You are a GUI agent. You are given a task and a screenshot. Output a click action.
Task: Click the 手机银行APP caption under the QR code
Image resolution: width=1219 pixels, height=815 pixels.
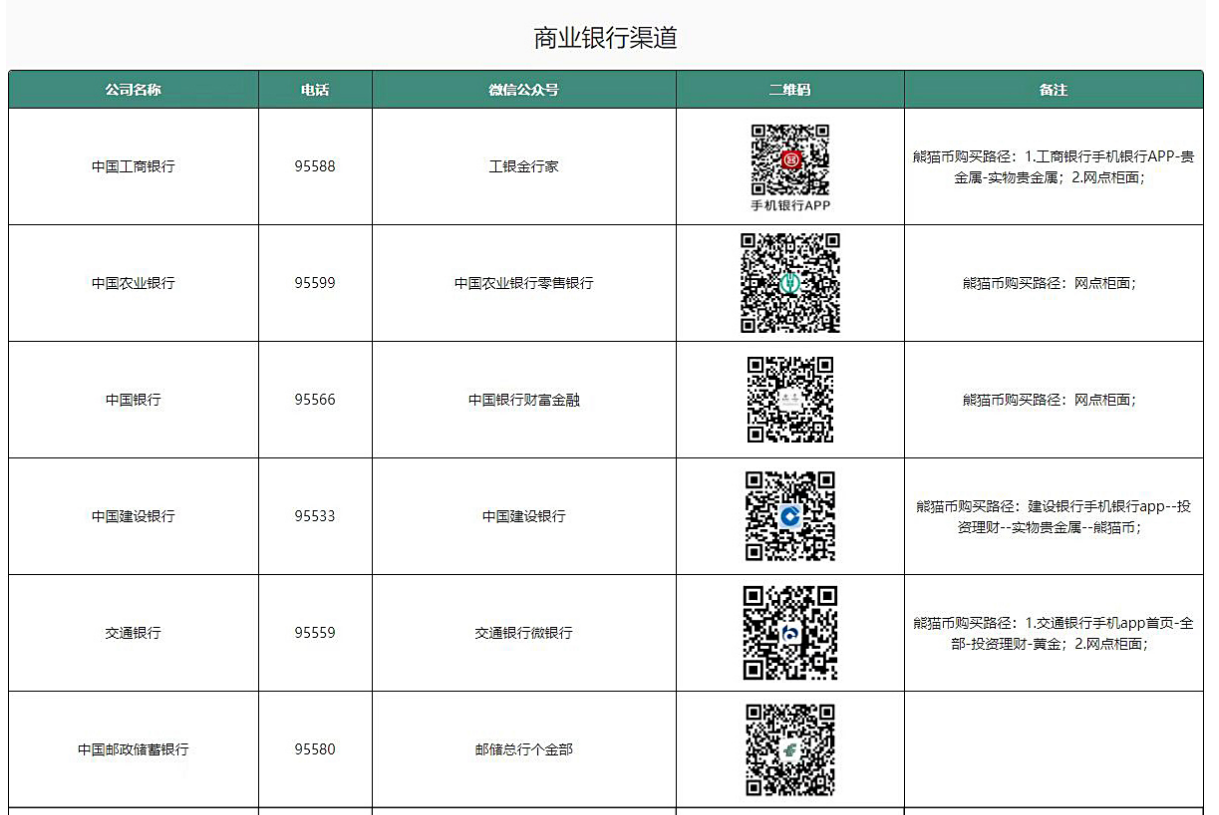(790, 206)
